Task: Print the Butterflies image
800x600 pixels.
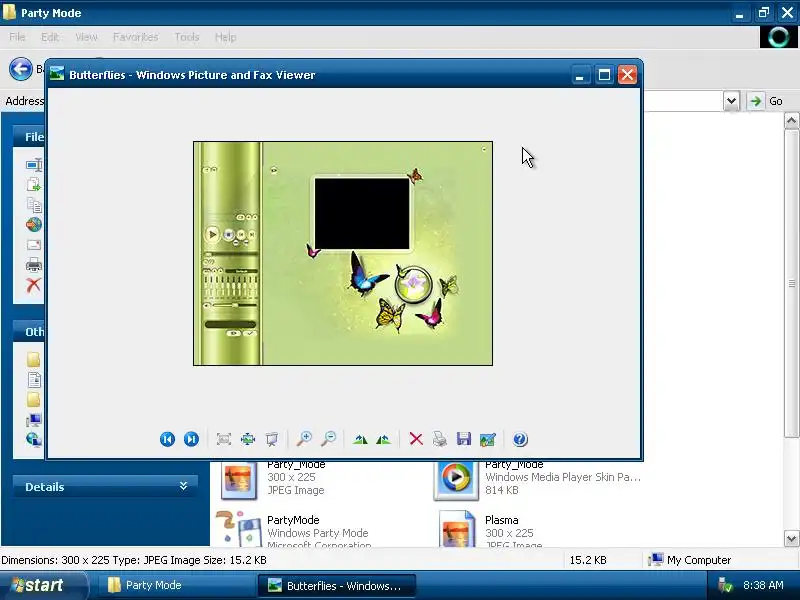Action: (x=440, y=439)
